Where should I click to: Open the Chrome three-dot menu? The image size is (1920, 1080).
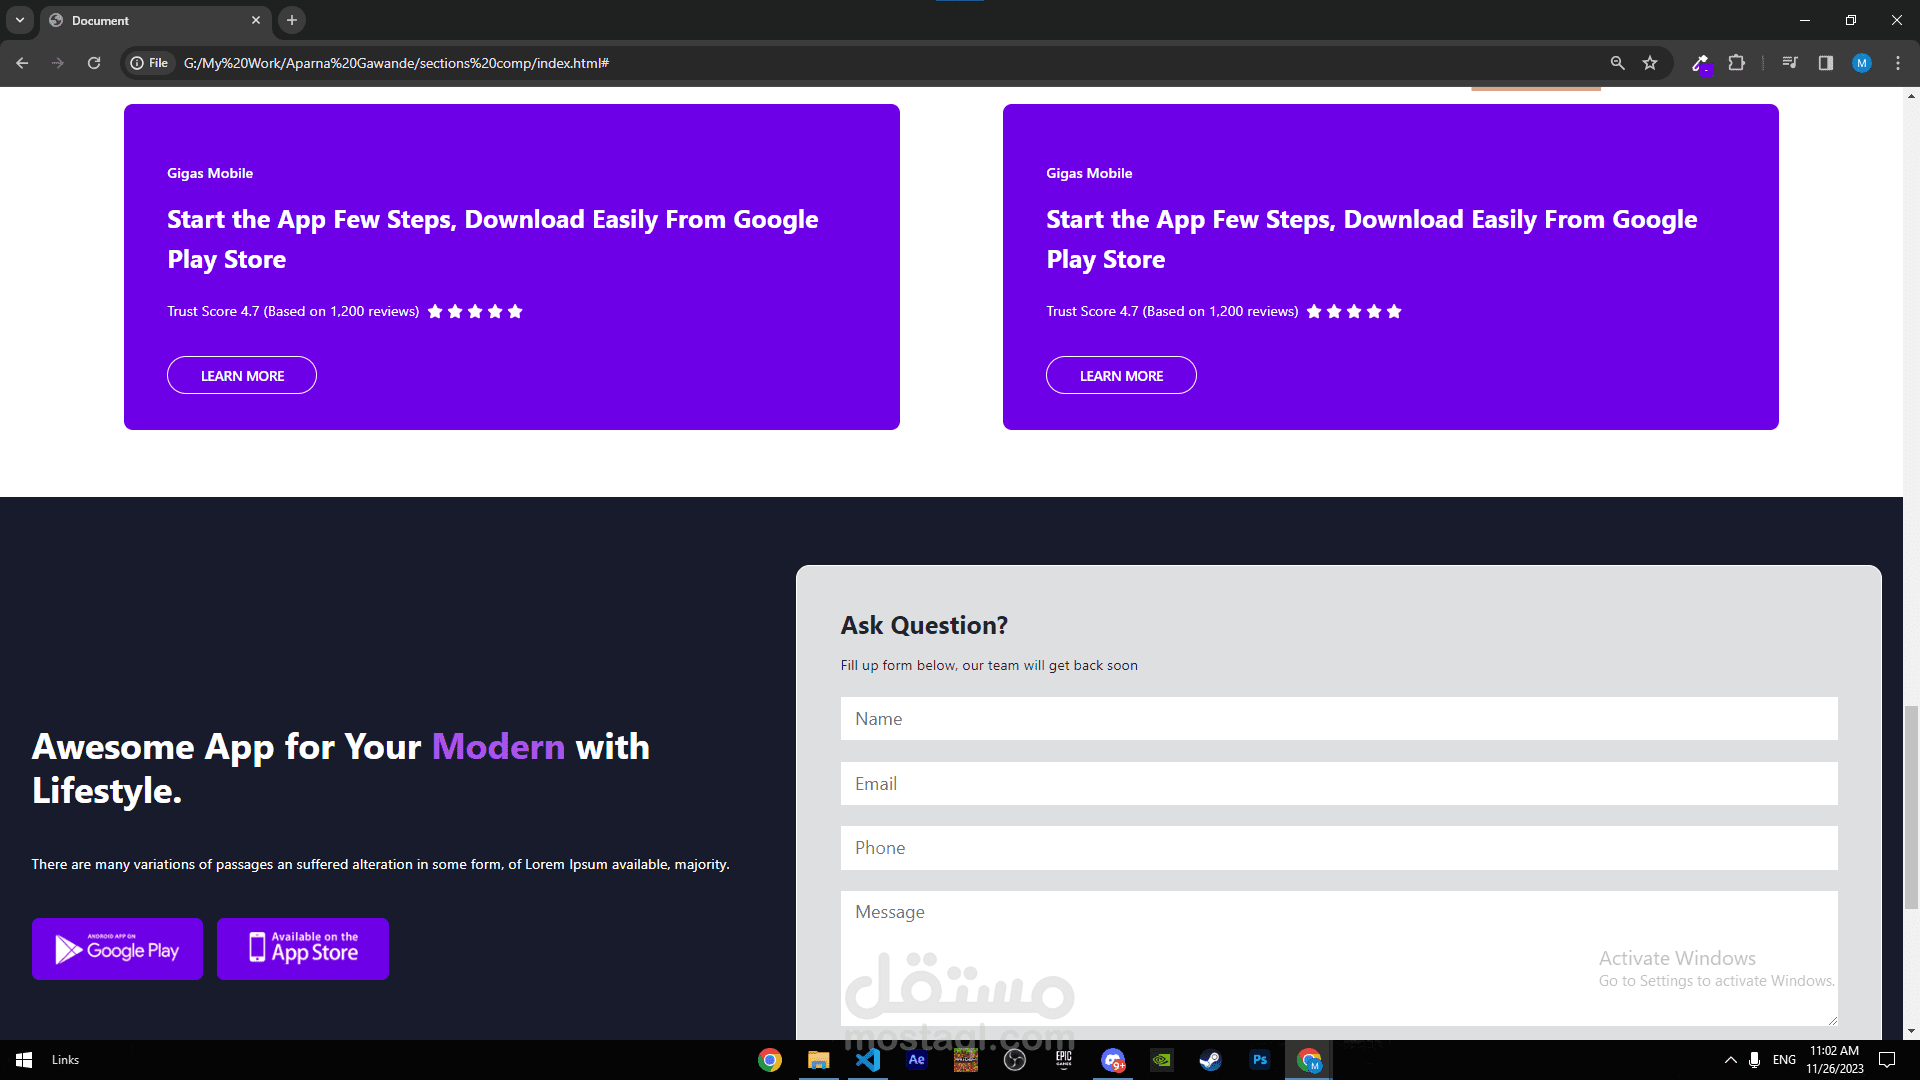coord(1898,63)
